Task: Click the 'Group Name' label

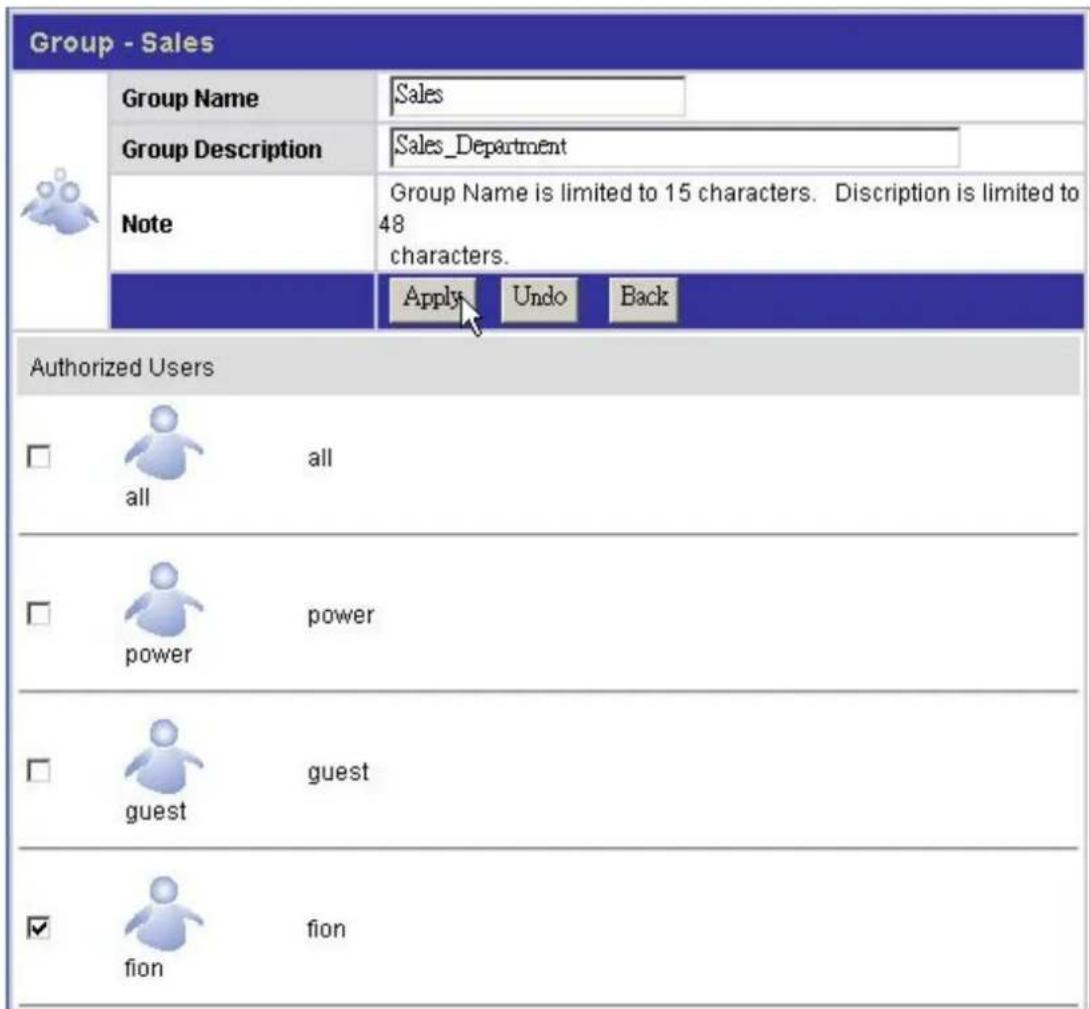Action: tap(190, 99)
